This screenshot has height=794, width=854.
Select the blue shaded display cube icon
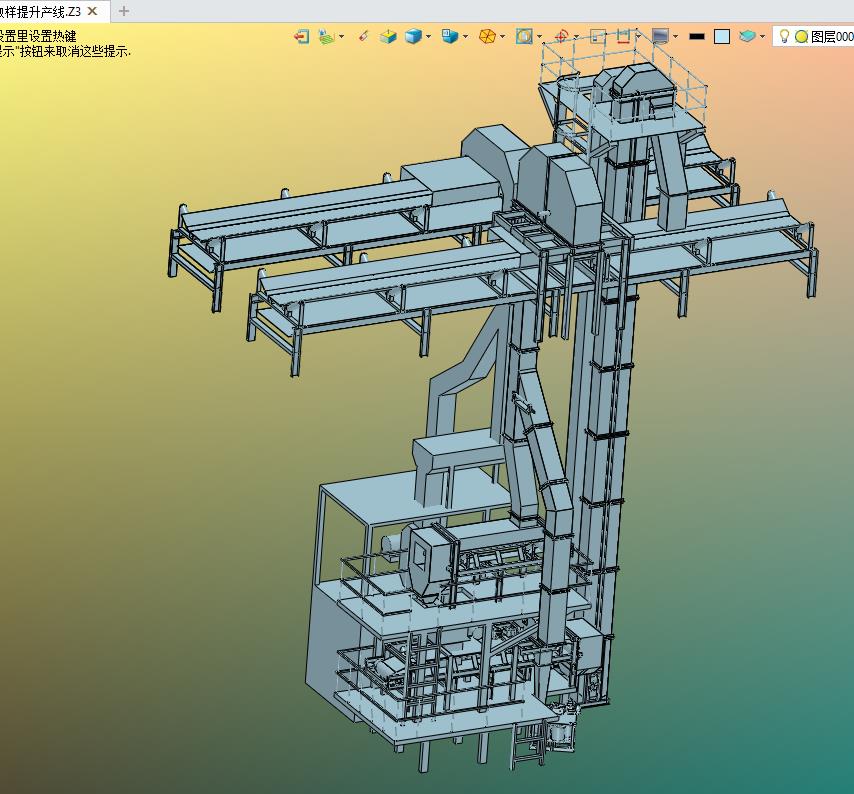pyautogui.click(x=413, y=36)
